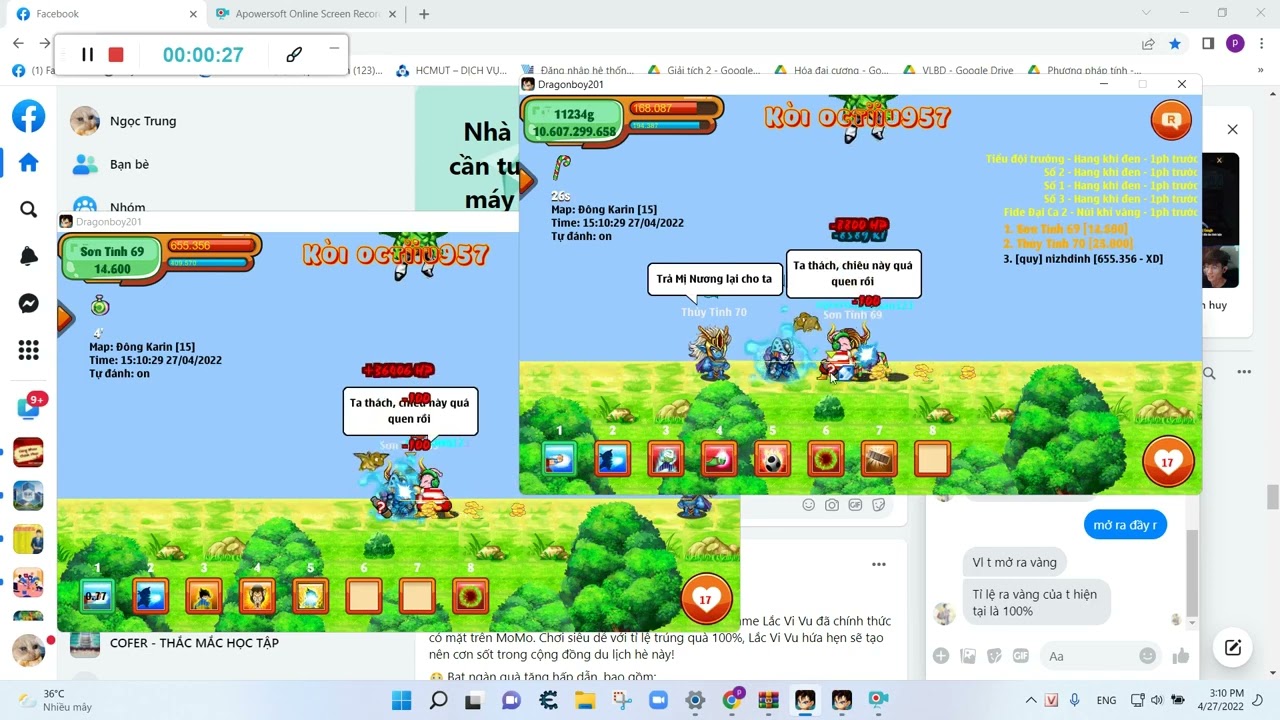The width and height of the screenshot is (1280, 720).
Task: Use skill slot 8 in left game window
Action: 470,597
